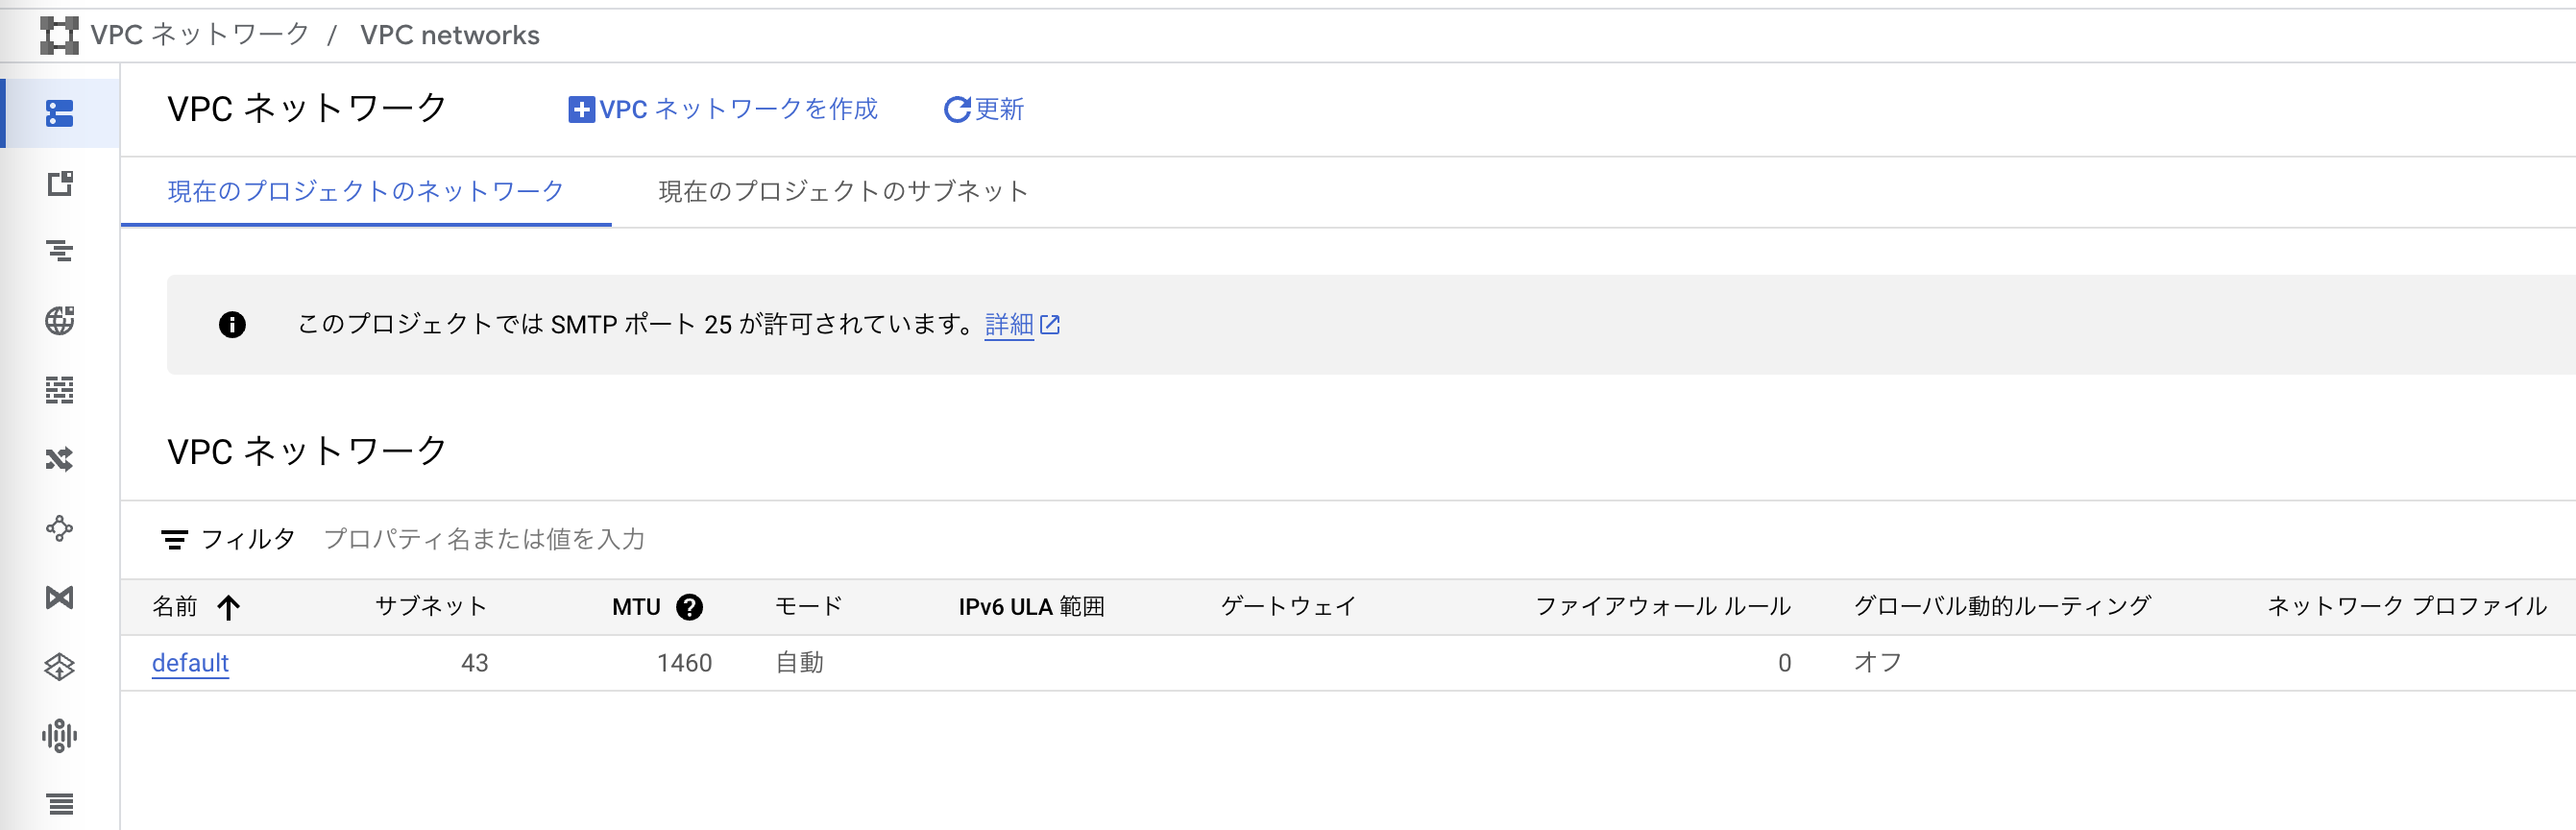Click the MTU help question mark

(x=690, y=606)
